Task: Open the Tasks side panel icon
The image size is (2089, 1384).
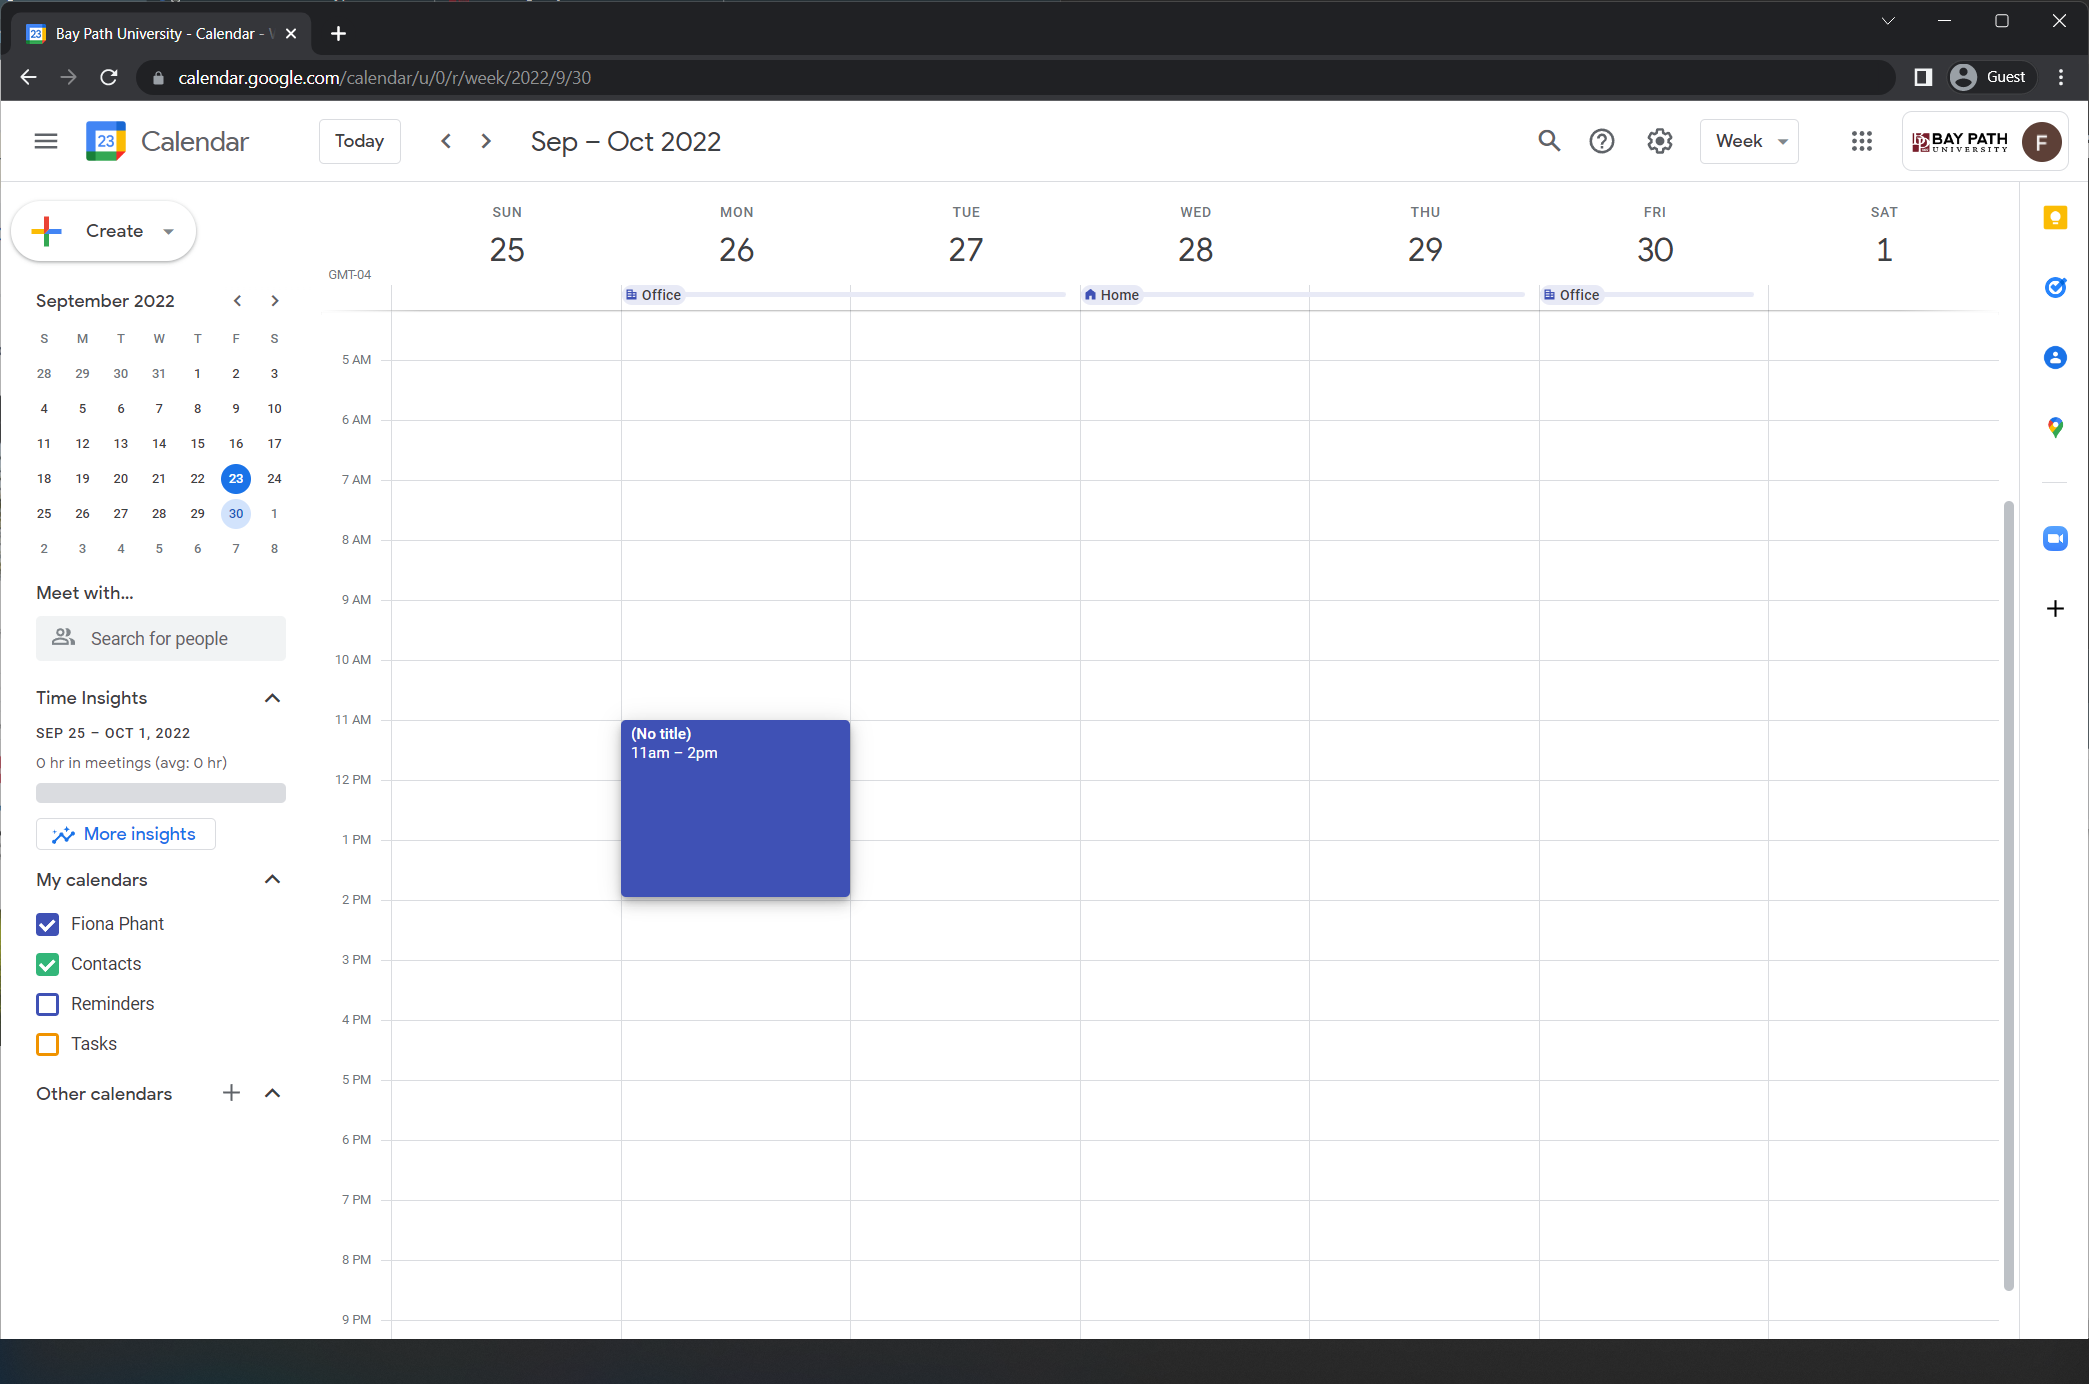Action: [2054, 288]
